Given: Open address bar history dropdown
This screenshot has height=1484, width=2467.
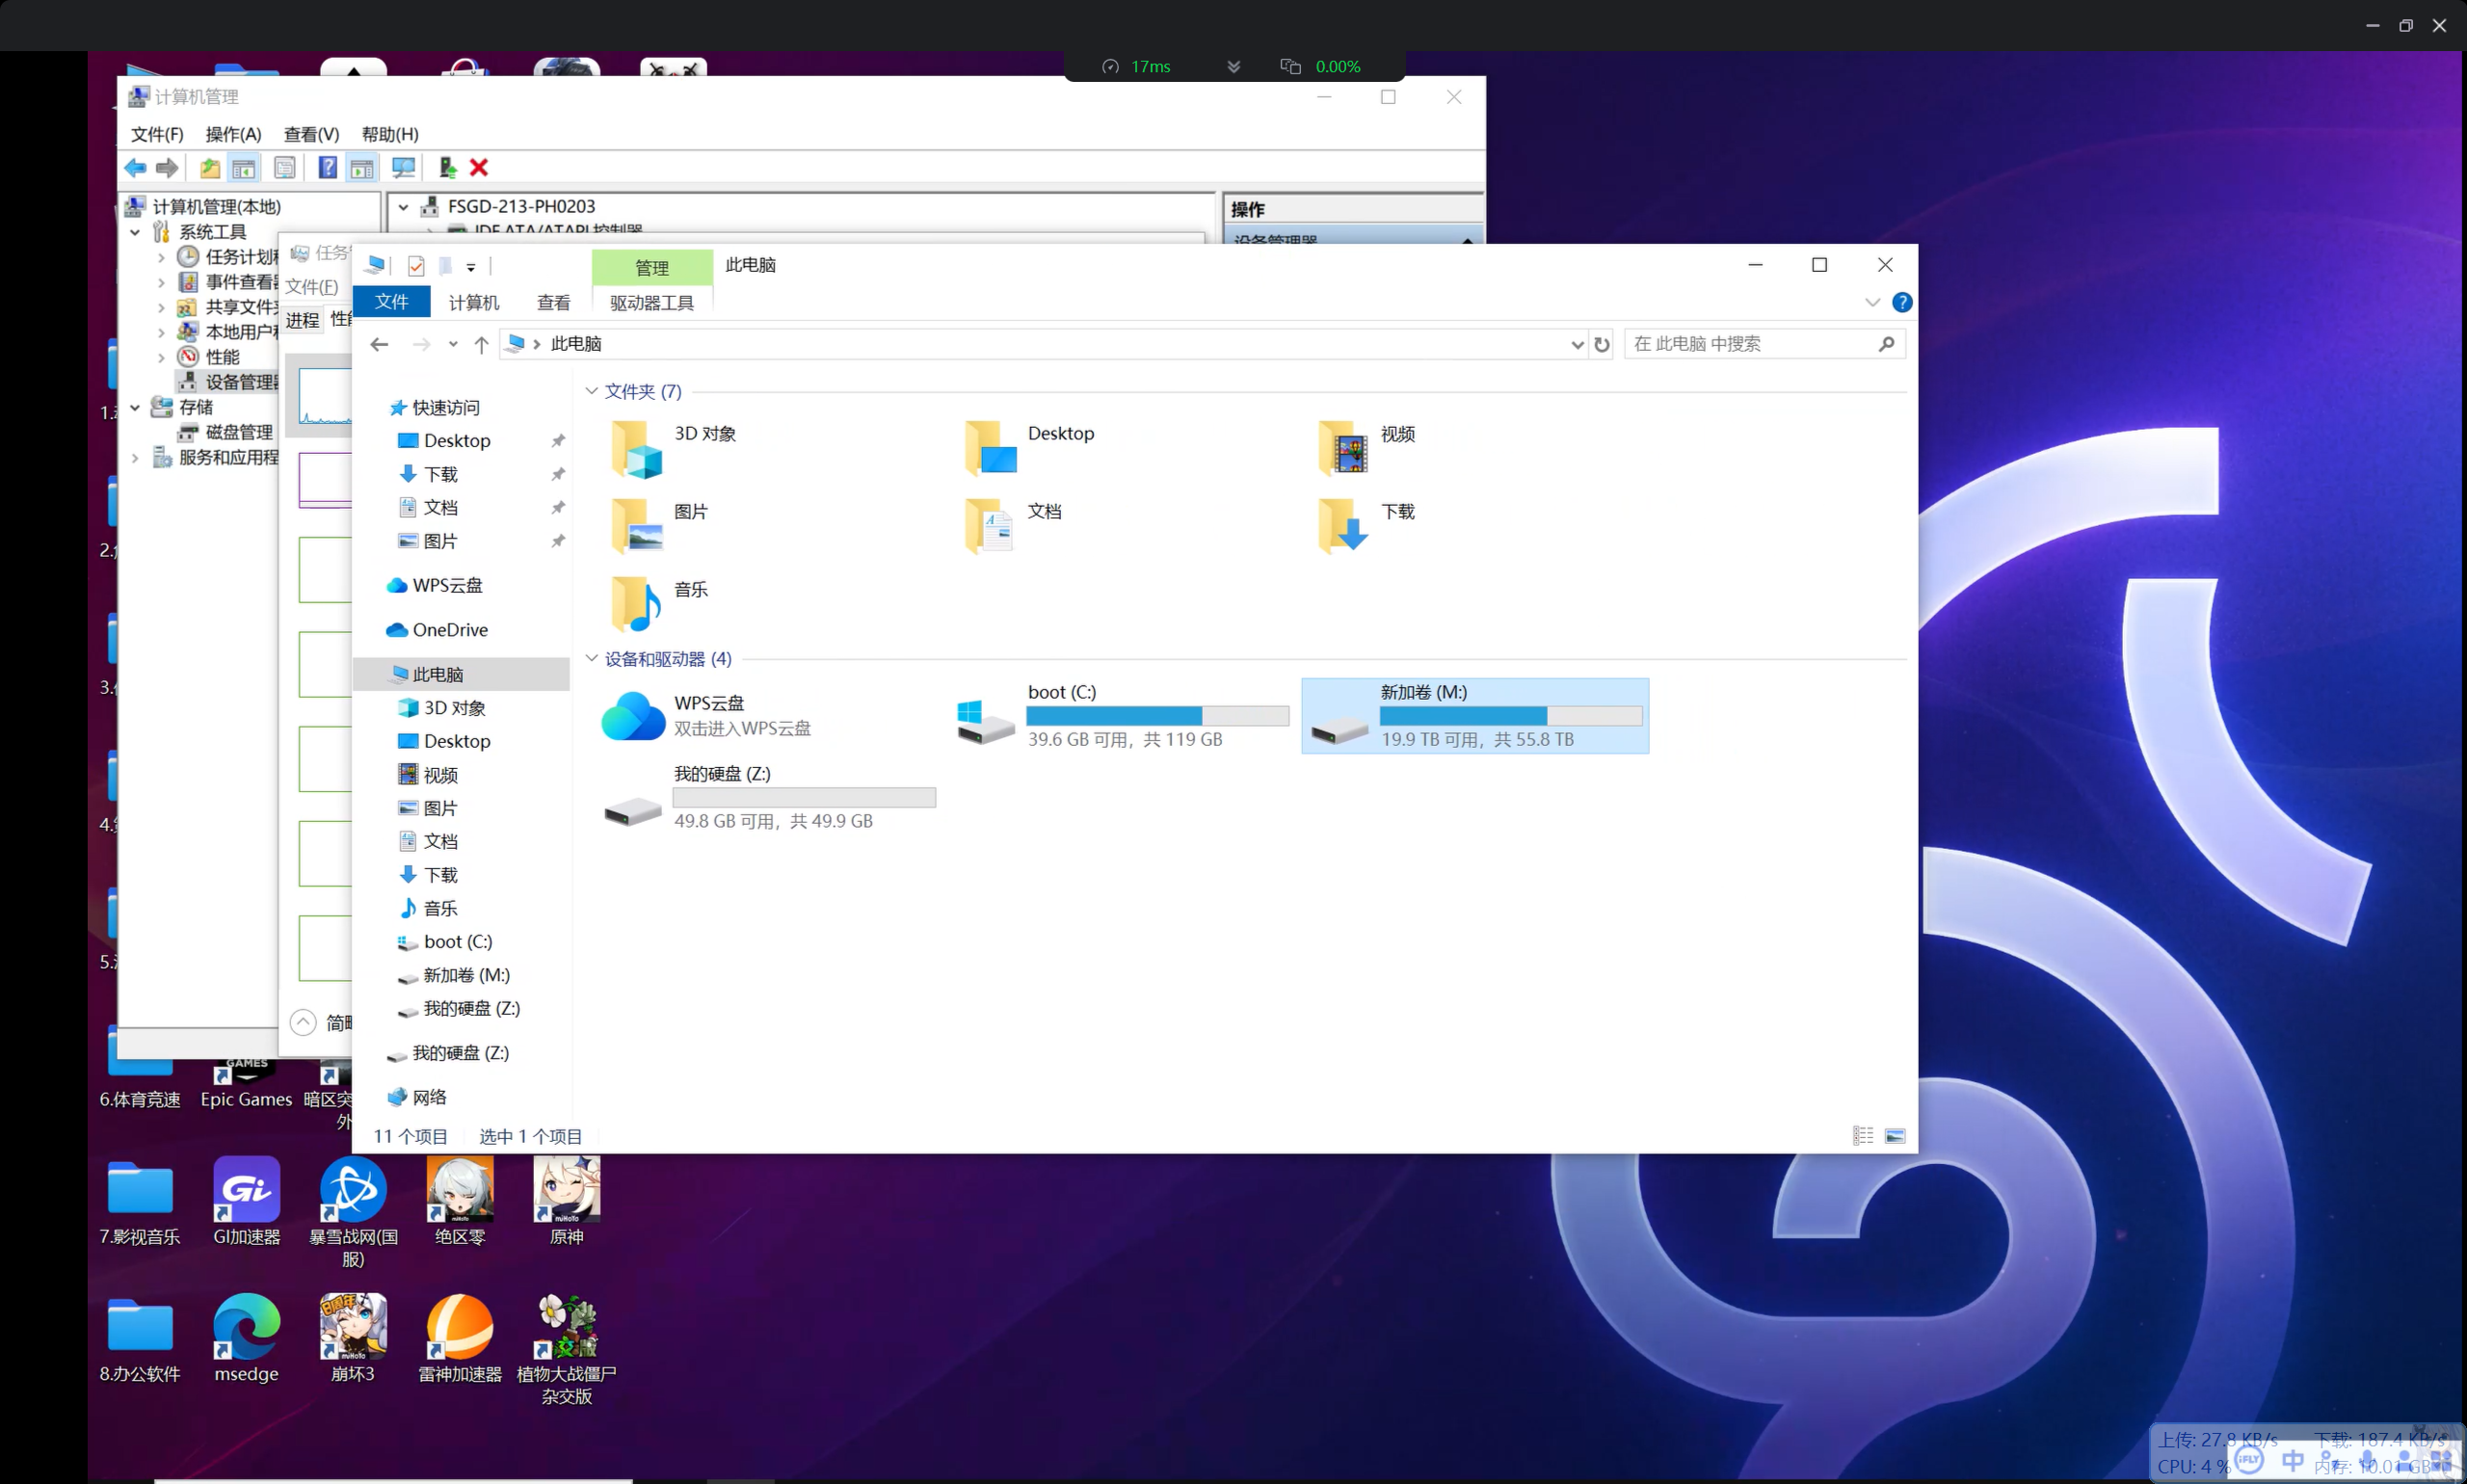Looking at the screenshot, I should pos(1577,344).
